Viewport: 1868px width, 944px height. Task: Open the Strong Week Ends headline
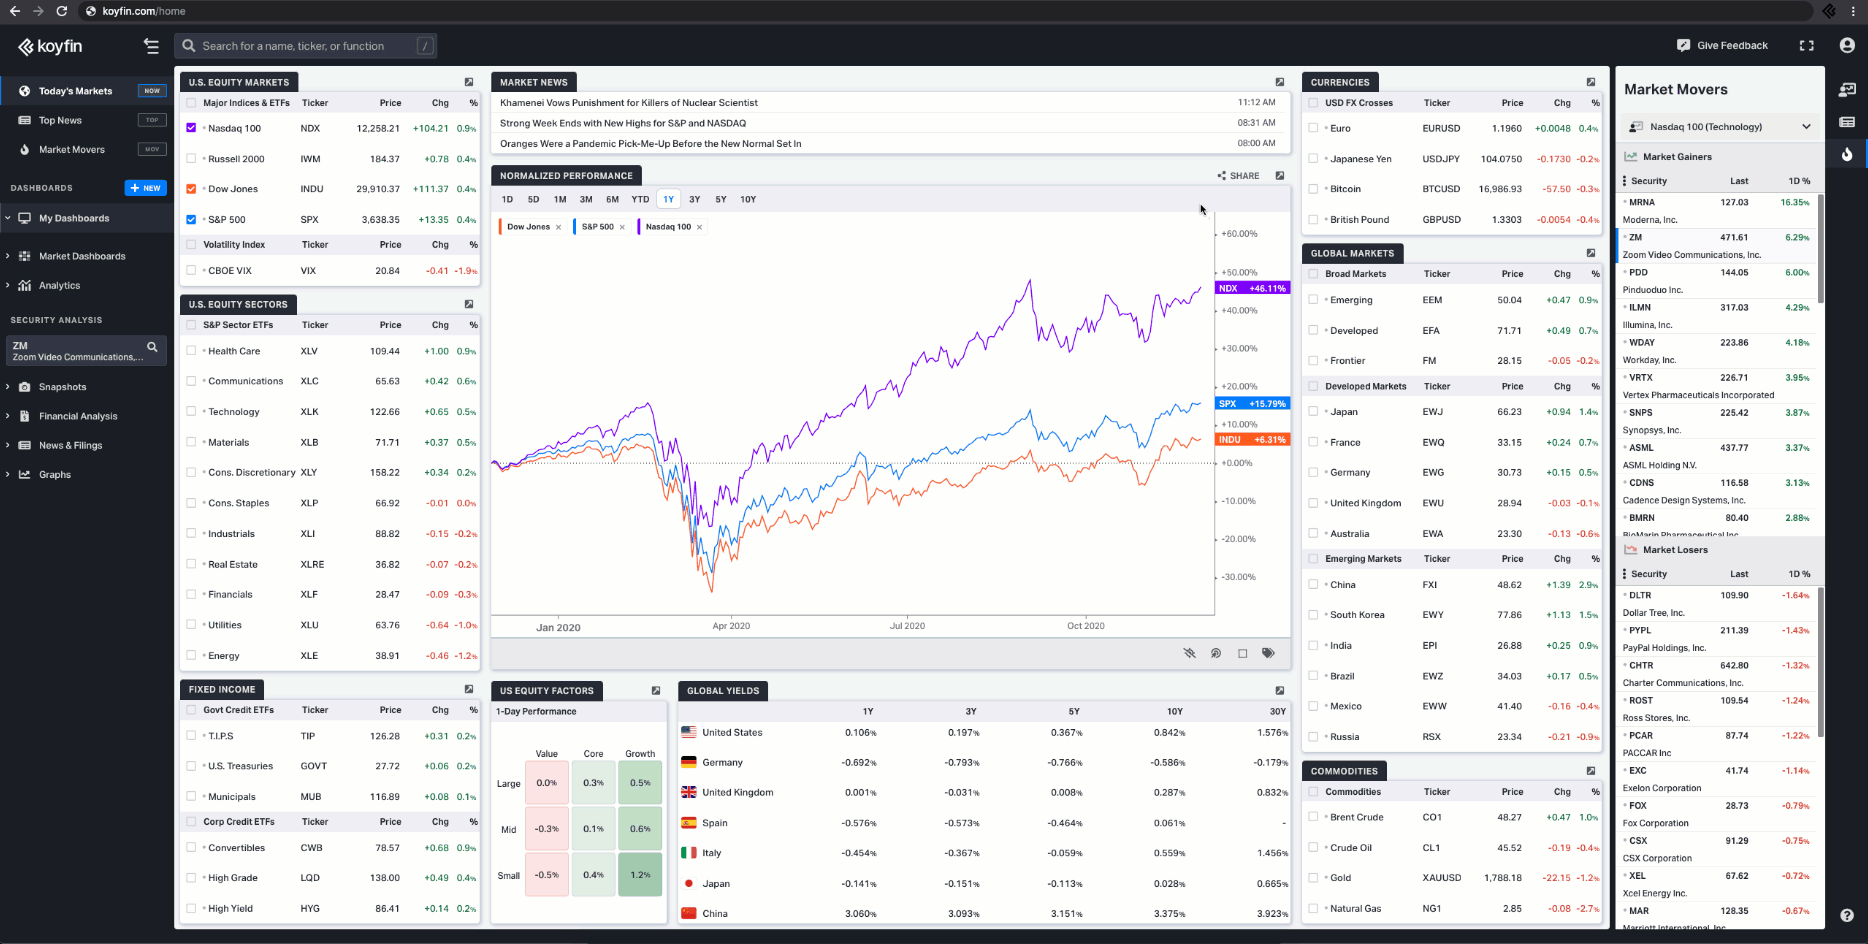pyautogui.click(x=623, y=123)
